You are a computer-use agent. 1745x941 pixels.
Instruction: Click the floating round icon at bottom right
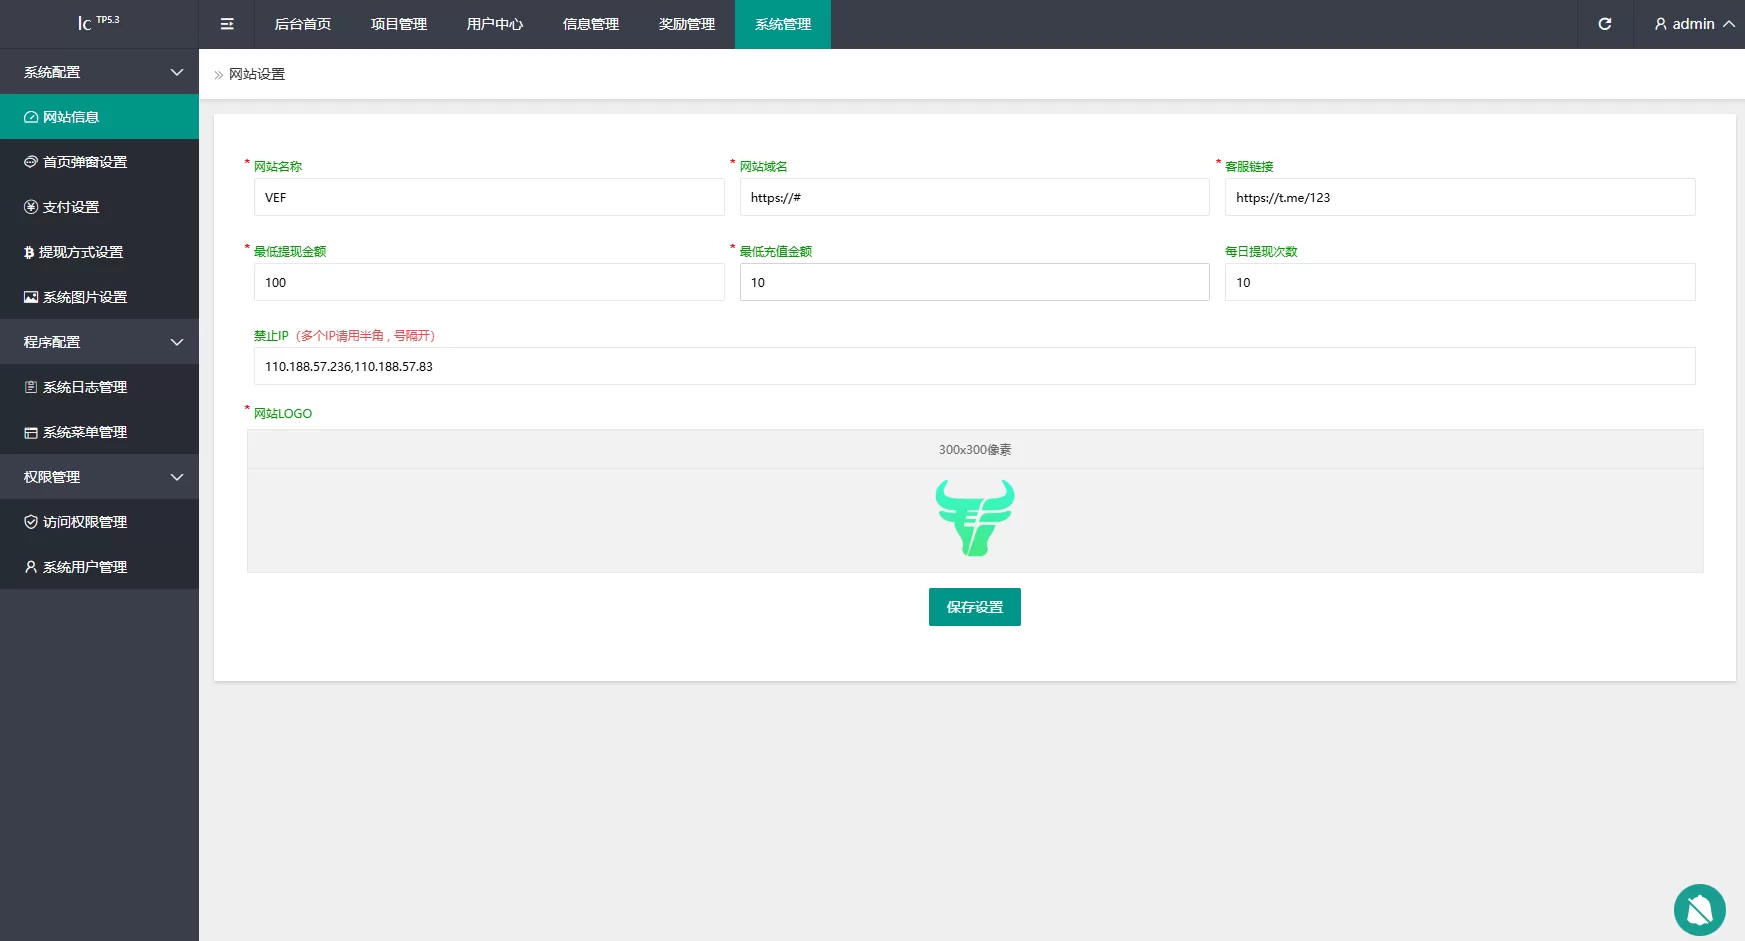pos(1699,910)
